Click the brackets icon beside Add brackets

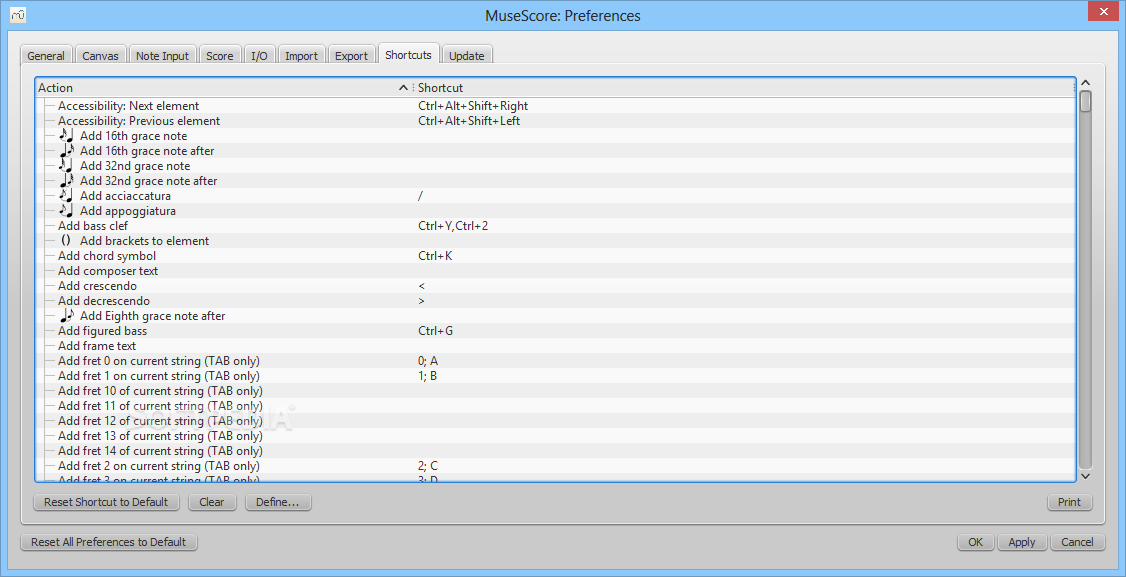[66, 241]
